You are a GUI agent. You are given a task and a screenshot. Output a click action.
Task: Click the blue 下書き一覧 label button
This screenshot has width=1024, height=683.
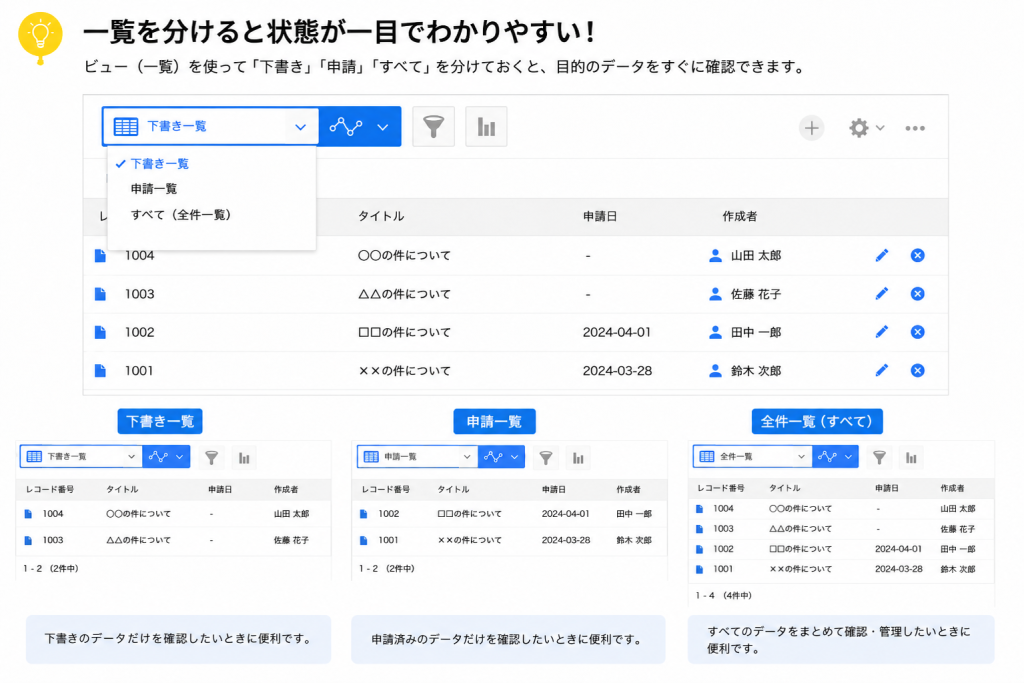pyautogui.click(x=160, y=421)
